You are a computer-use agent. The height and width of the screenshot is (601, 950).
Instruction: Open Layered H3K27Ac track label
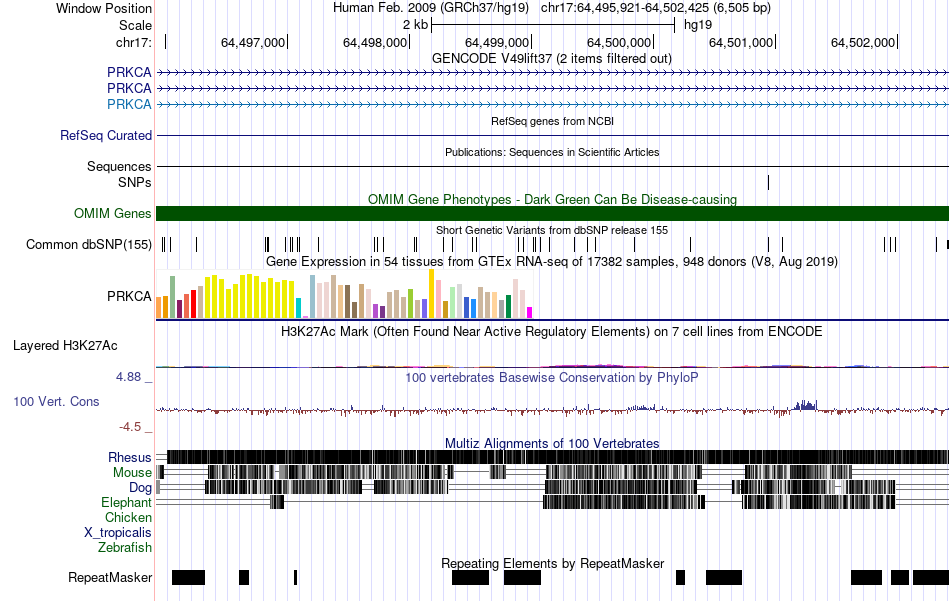pyautogui.click(x=65, y=345)
